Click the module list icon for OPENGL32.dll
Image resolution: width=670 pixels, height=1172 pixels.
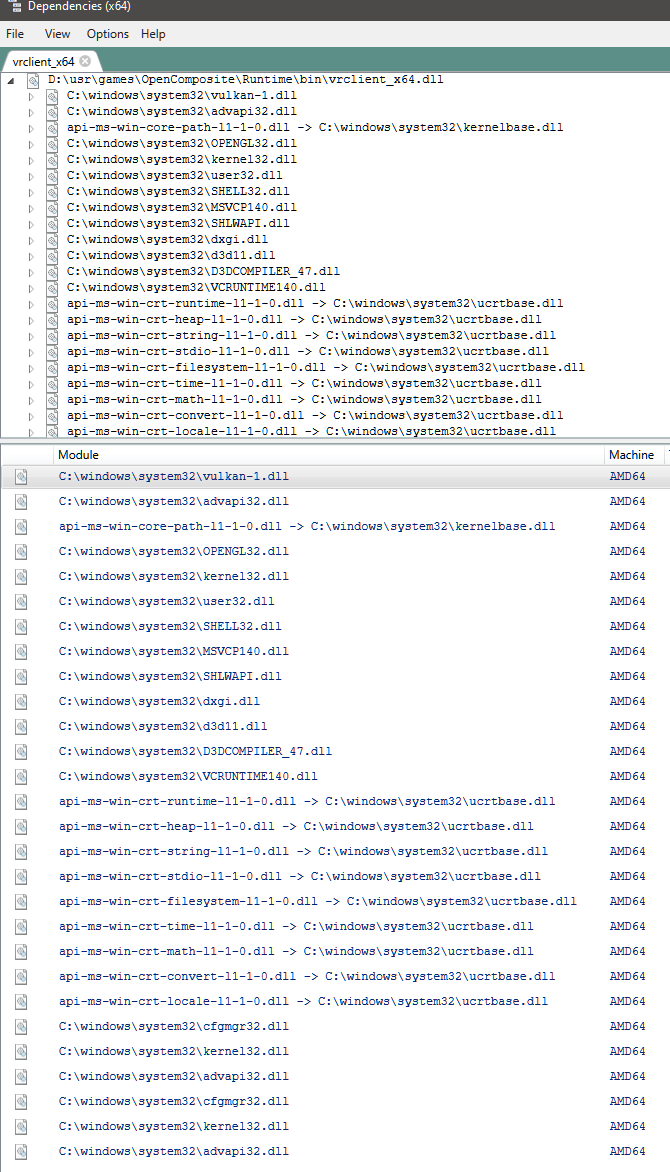[x=21, y=552]
